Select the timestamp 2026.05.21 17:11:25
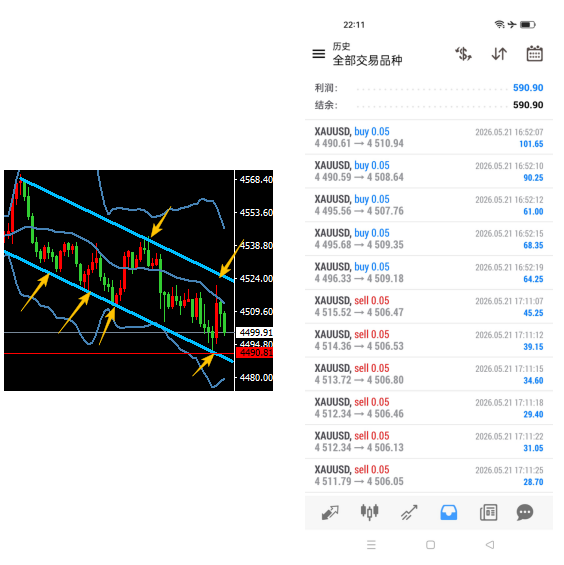This screenshot has height=565, width=564. click(509, 470)
